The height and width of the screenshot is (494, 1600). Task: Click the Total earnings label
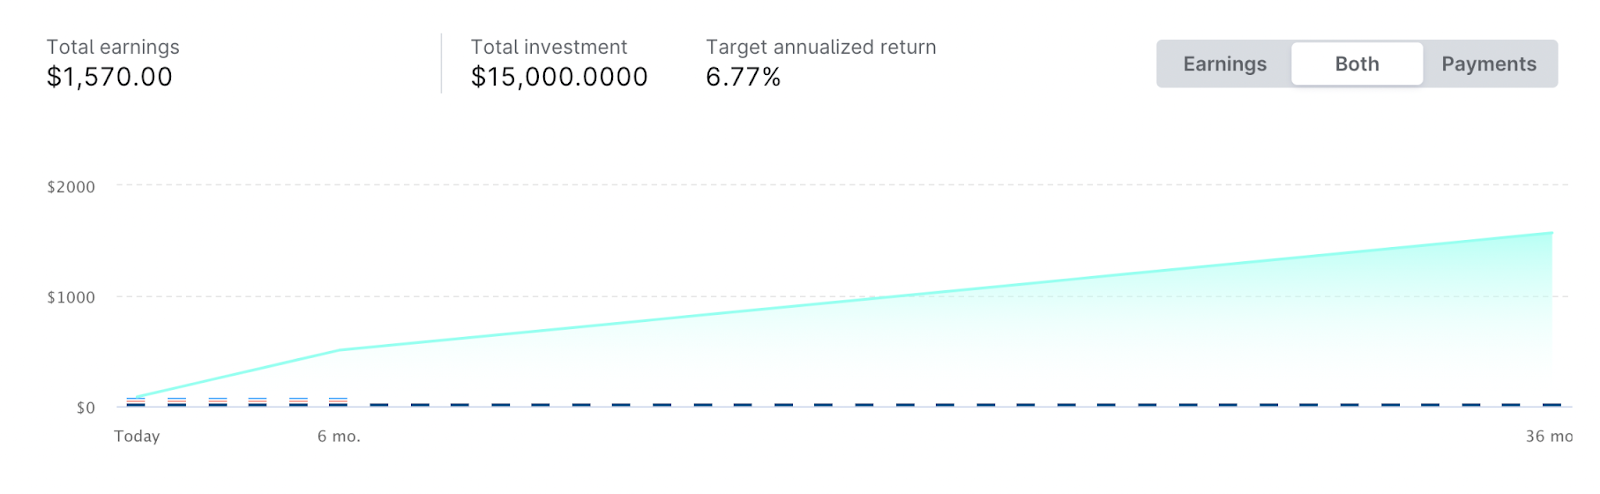click(113, 47)
